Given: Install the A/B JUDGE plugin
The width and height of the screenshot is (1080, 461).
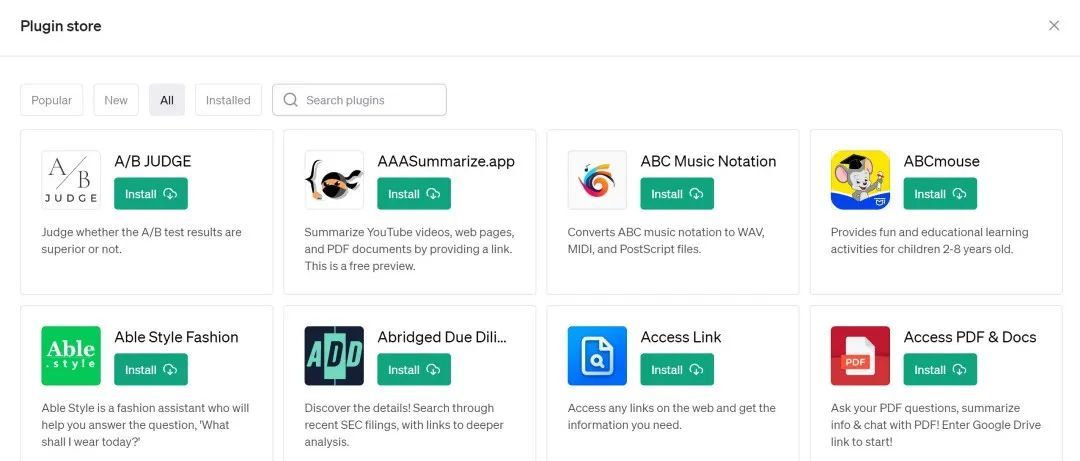Looking at the screenshot, I should pyautogui.click(x=151, y=194).
